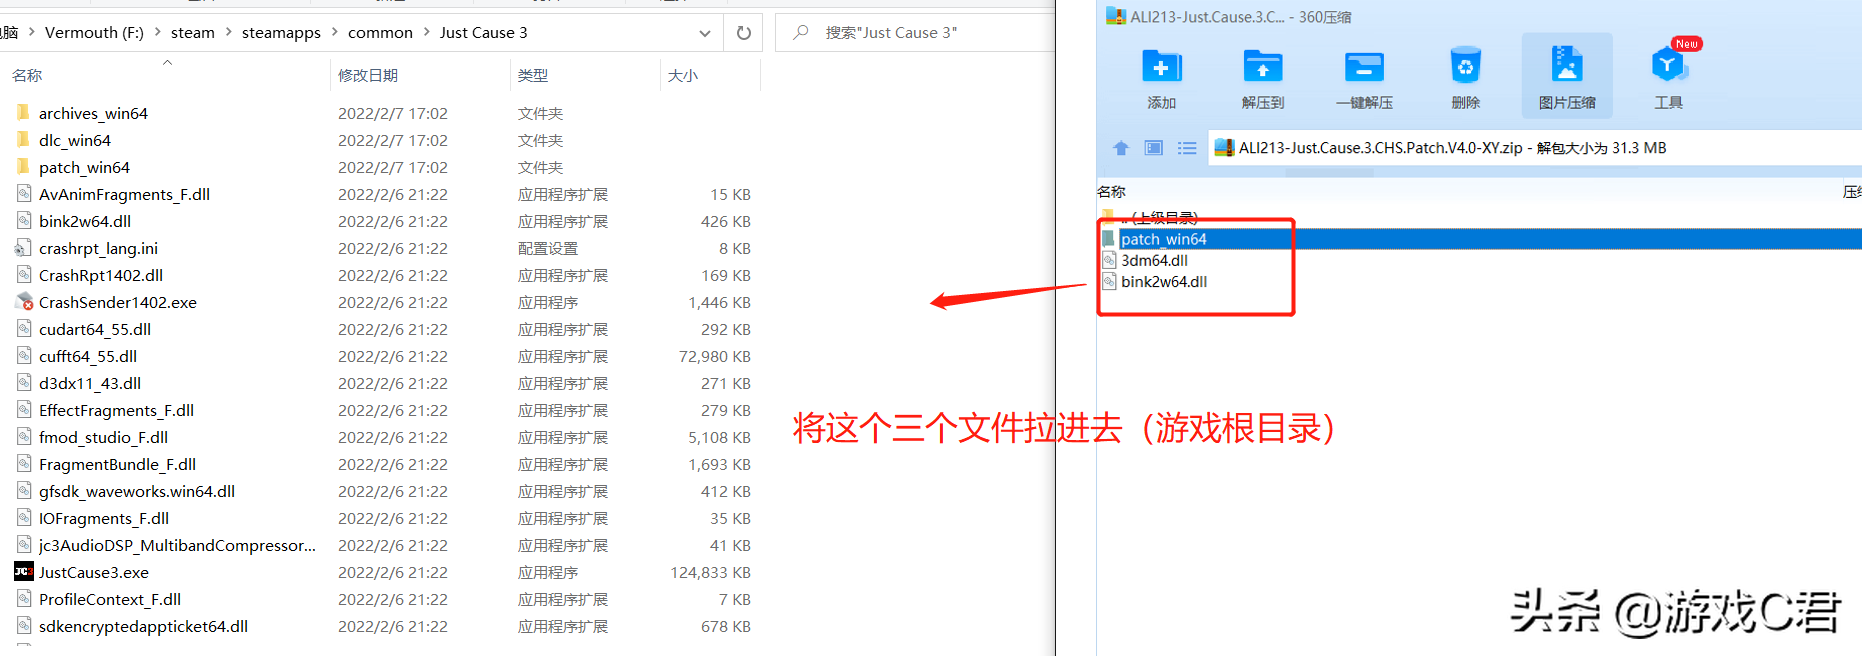Viewport: 1862px width, 656px height.
Task: Expand the chevron after steam in breadcrumb
Action: pyautogui.click(x=229, y=33)
